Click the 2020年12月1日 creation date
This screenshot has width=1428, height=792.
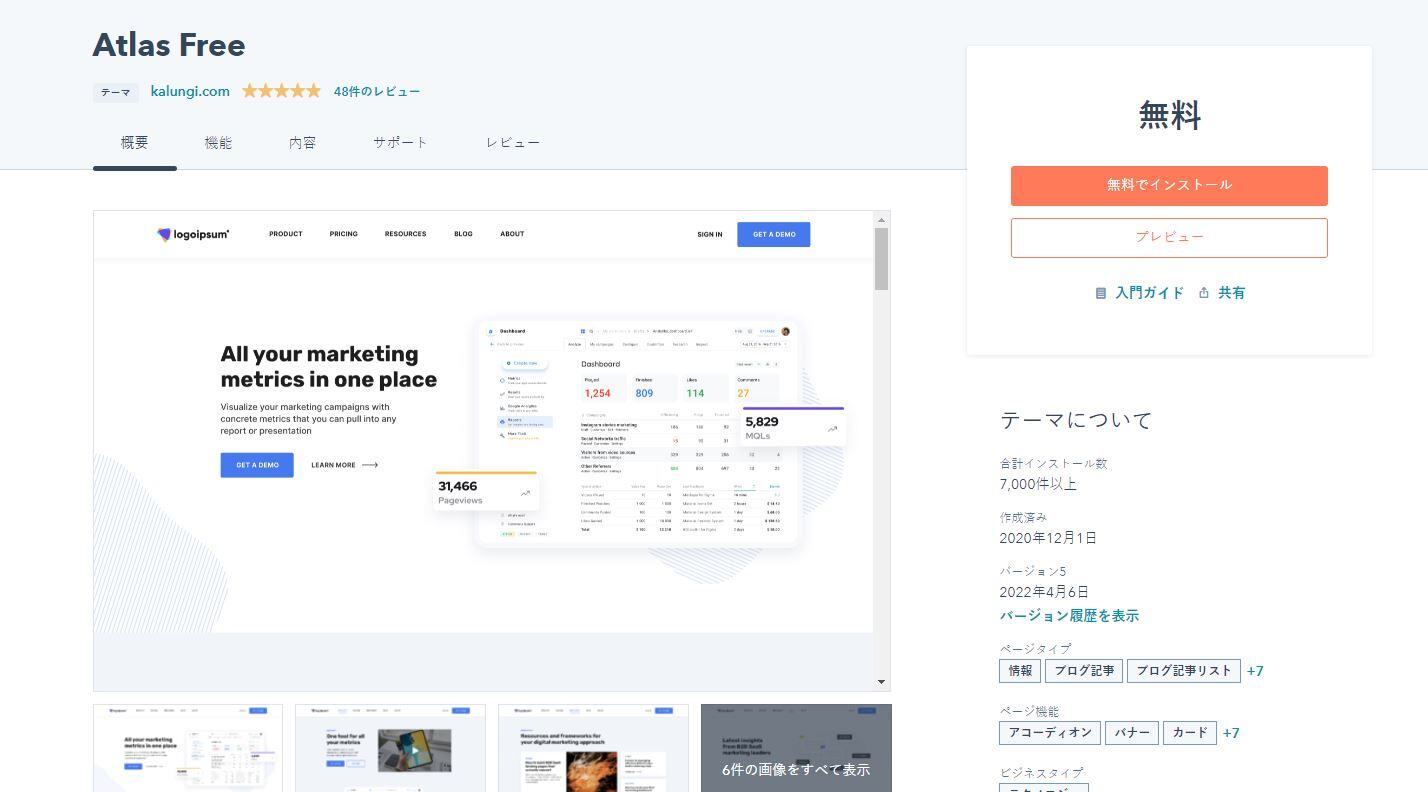[1048, 538]
